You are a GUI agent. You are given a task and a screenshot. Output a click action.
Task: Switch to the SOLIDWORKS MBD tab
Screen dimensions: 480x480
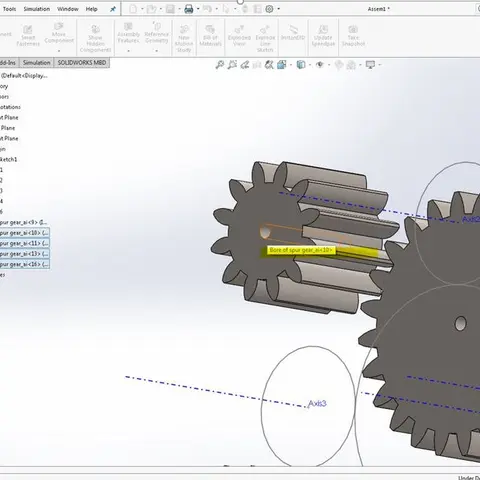(x=82, y=63)
